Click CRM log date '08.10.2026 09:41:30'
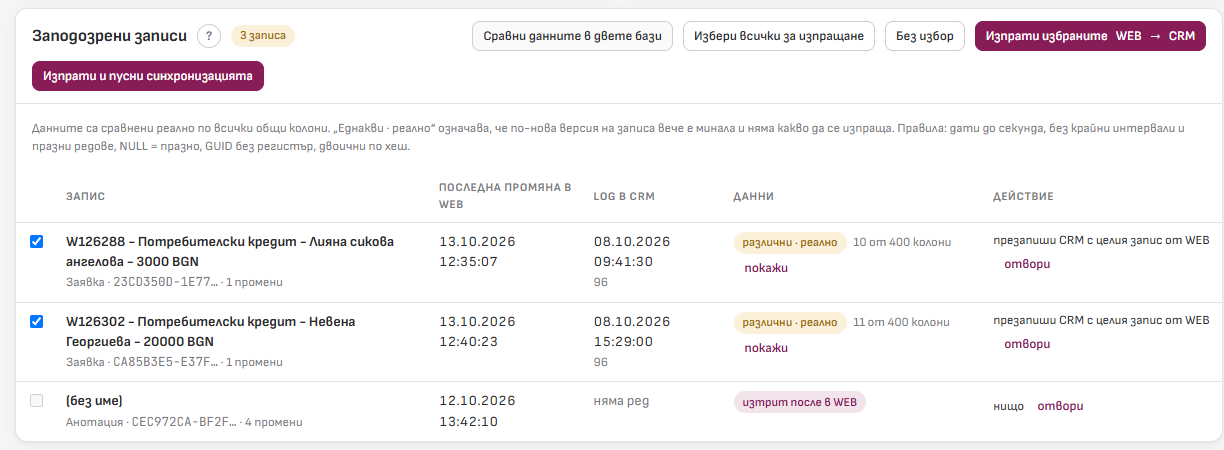The height and width of the screenshot is (450, 1224). 631,252
